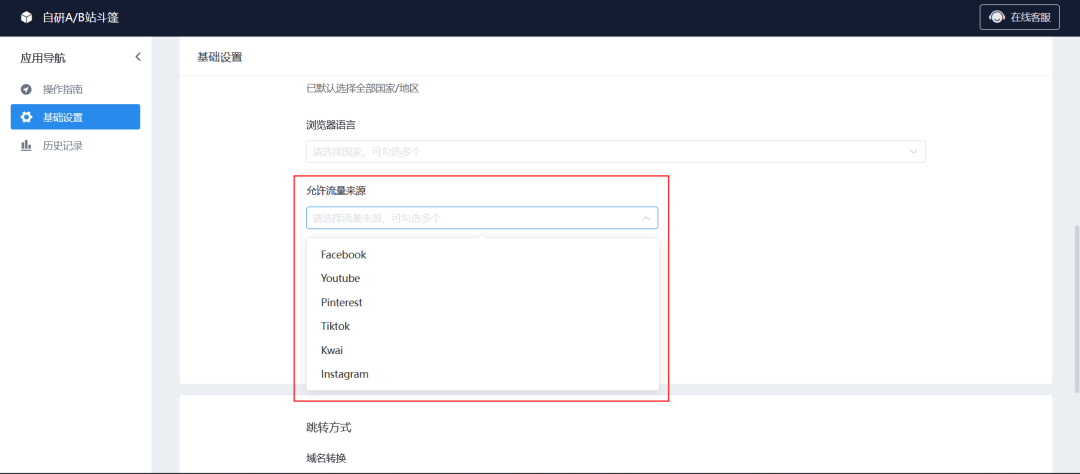This screenshot has width=1080, height=474.
Task: Open 在线客服 online support button
Action: click(x=1019, y=17)
